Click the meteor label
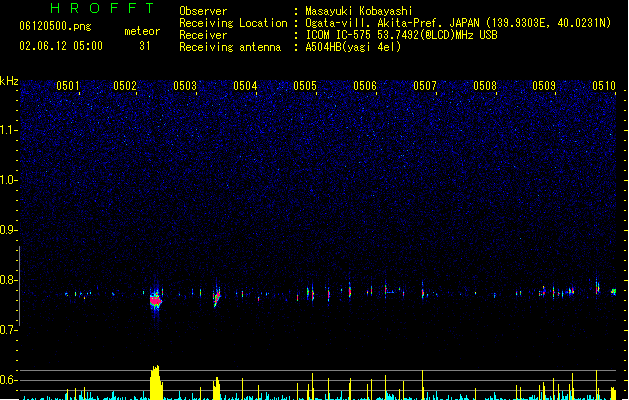The height and width of the screenshot is (400, 629). pos(142,31)
